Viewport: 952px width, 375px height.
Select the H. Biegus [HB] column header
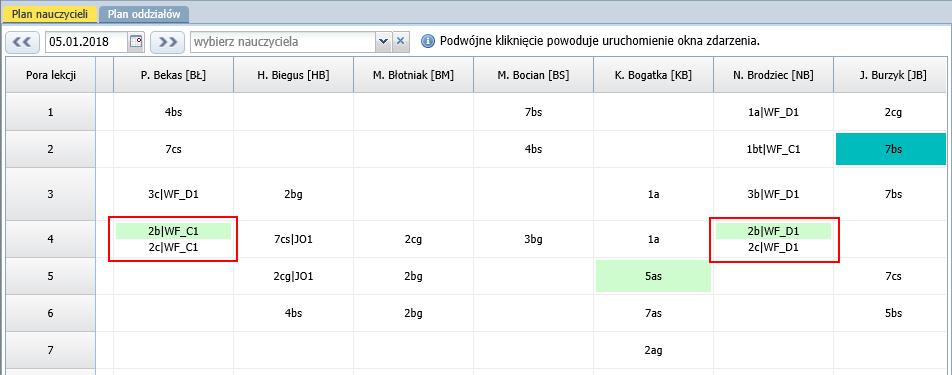click(293, 75)
